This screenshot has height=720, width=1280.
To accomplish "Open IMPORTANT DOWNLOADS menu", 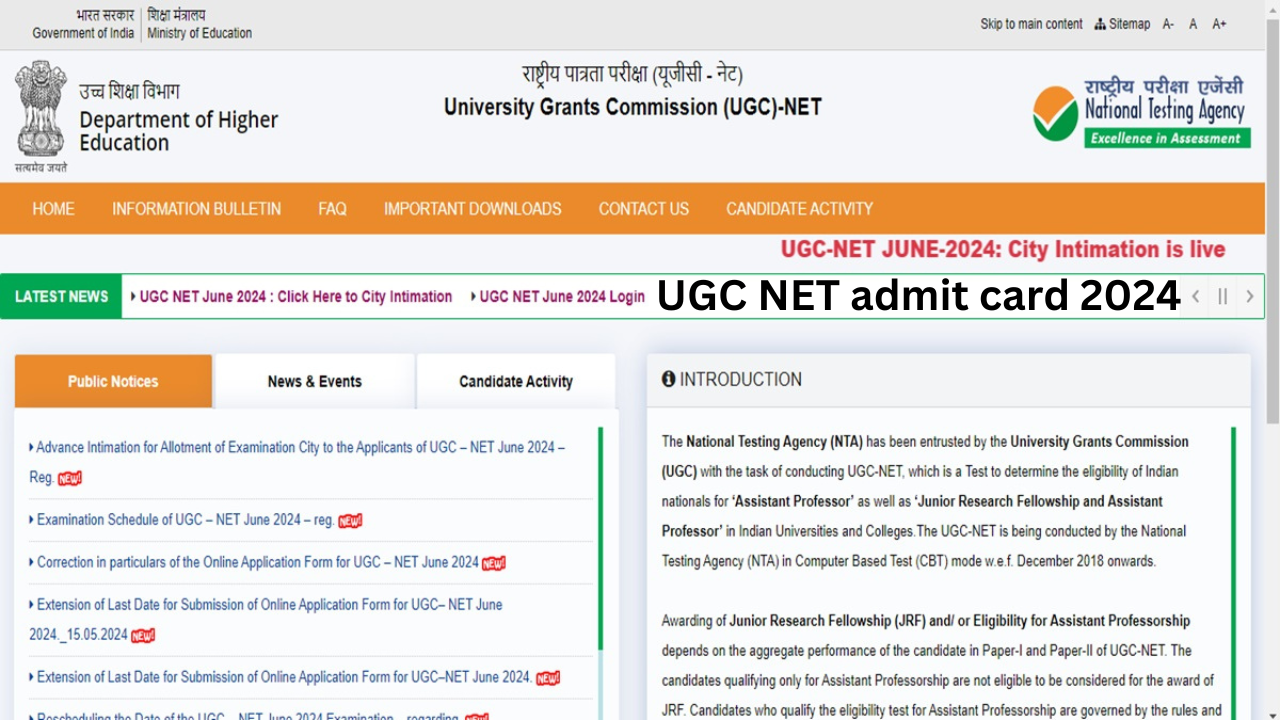I will click(472, 209).
